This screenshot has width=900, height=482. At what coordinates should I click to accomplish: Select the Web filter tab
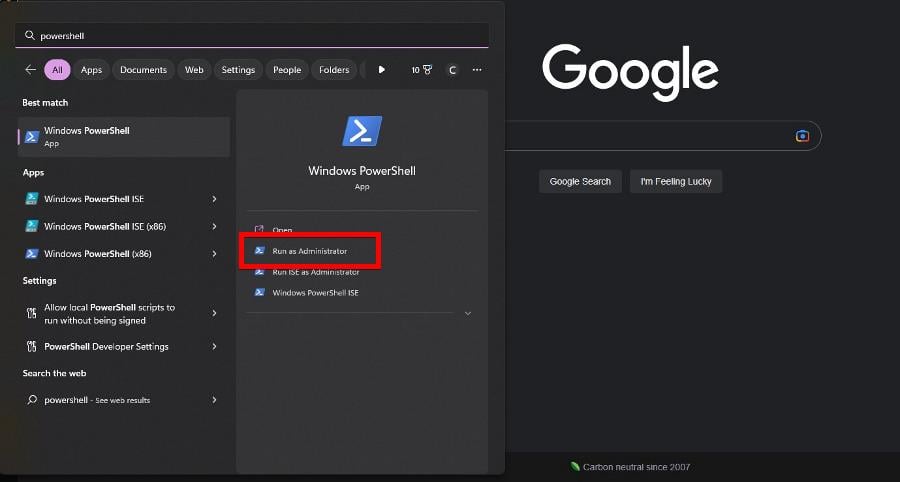pyautogui.click(x=194, y=69)
